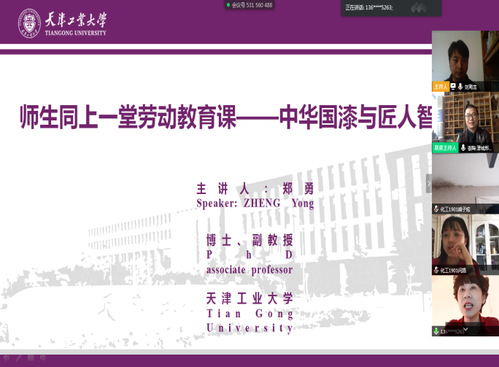Click the green 联席主持人 co-host badge
499x367 pixels.
445,148
